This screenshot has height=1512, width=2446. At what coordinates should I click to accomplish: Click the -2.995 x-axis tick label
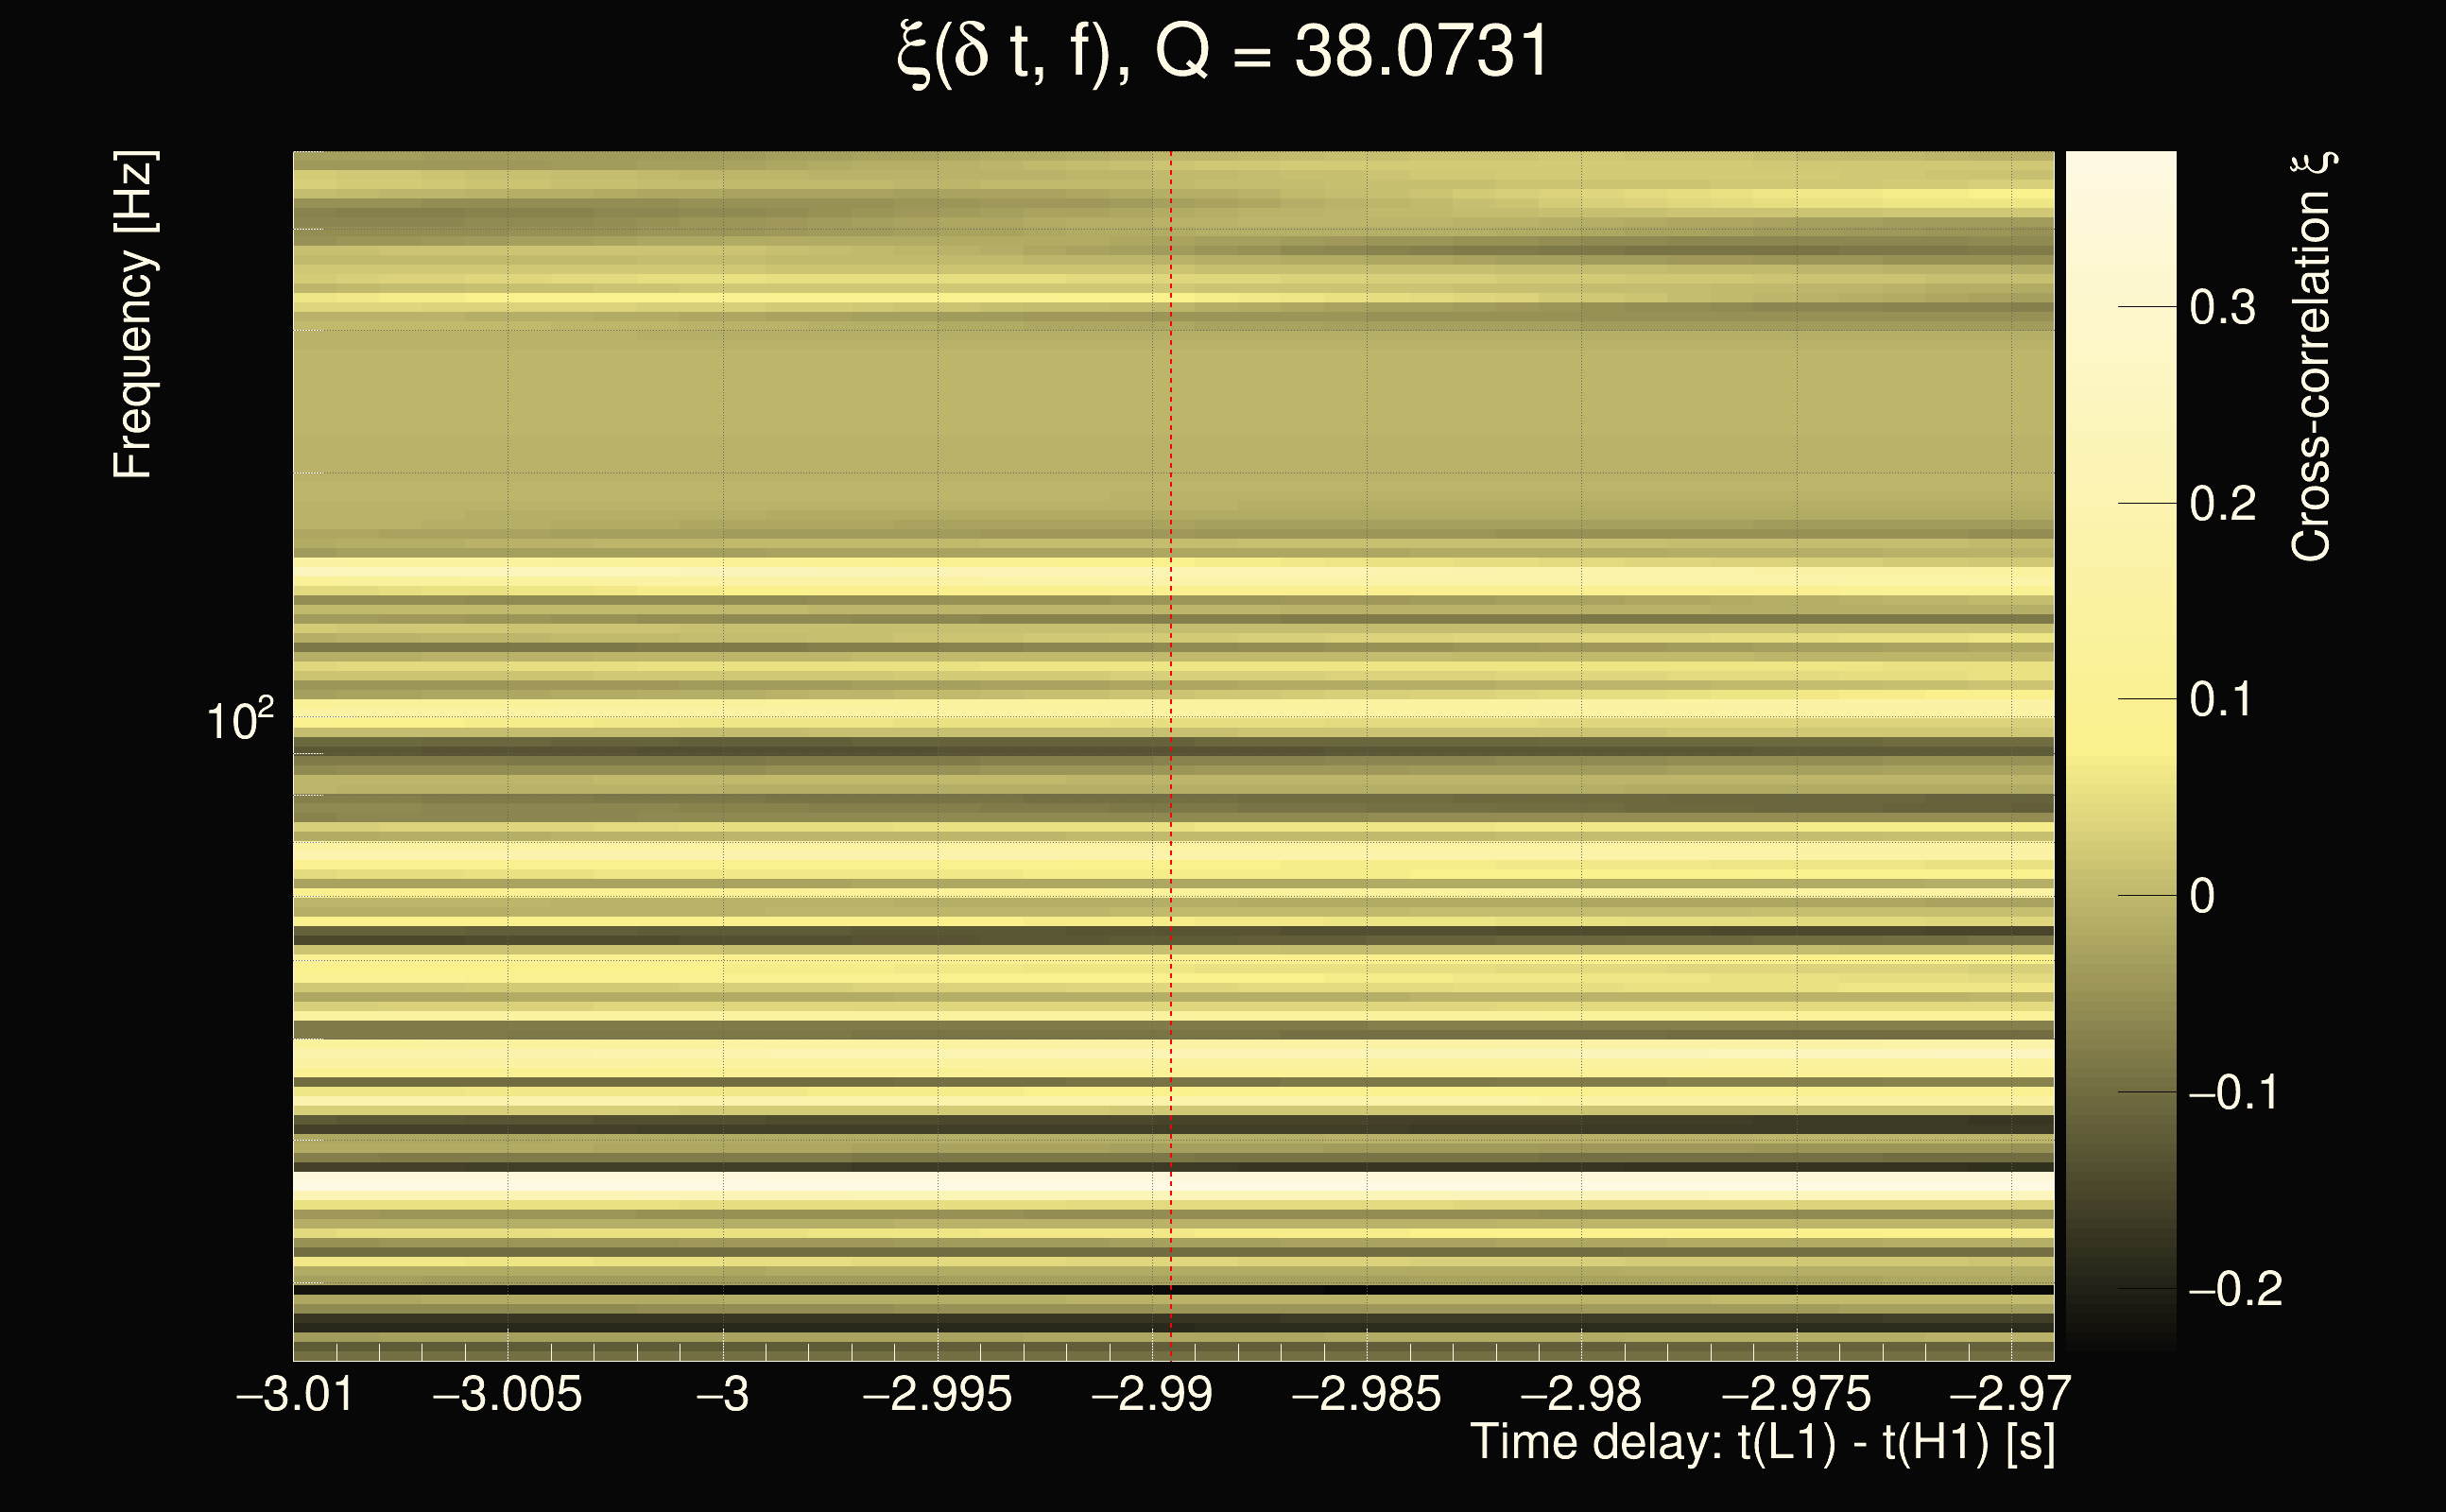pyautogui.click(x=937, y=1394)
